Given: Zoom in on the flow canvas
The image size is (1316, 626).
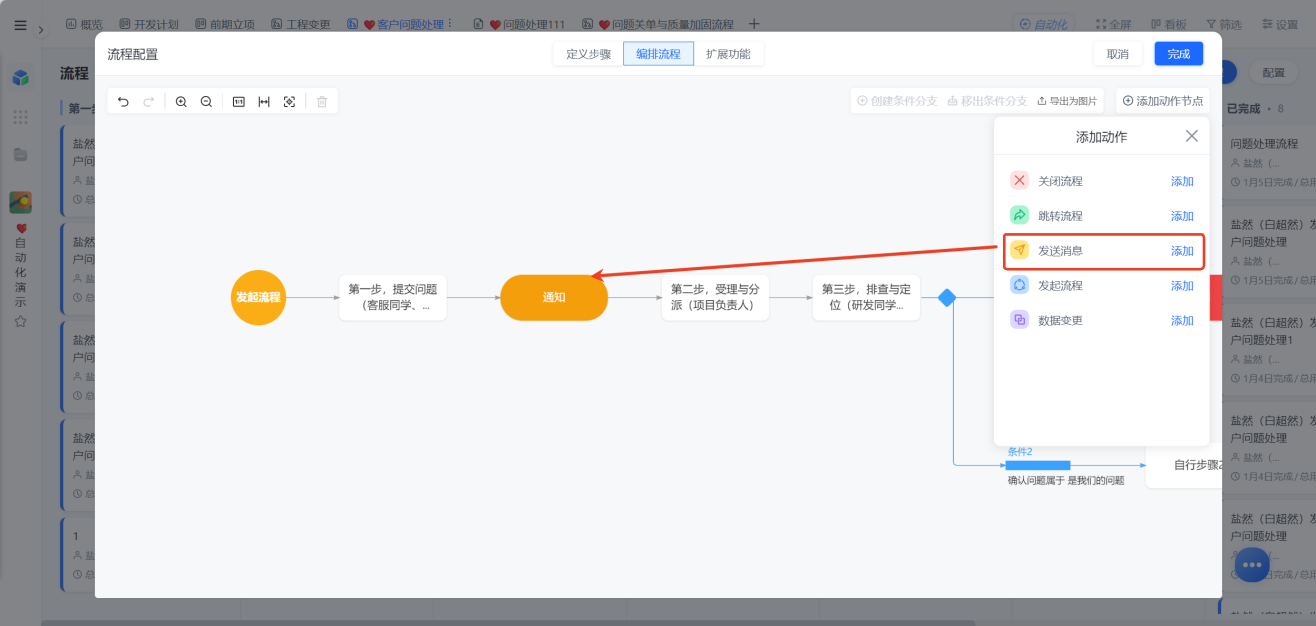Looking at the screenshot, I should (x=181, y=101).
